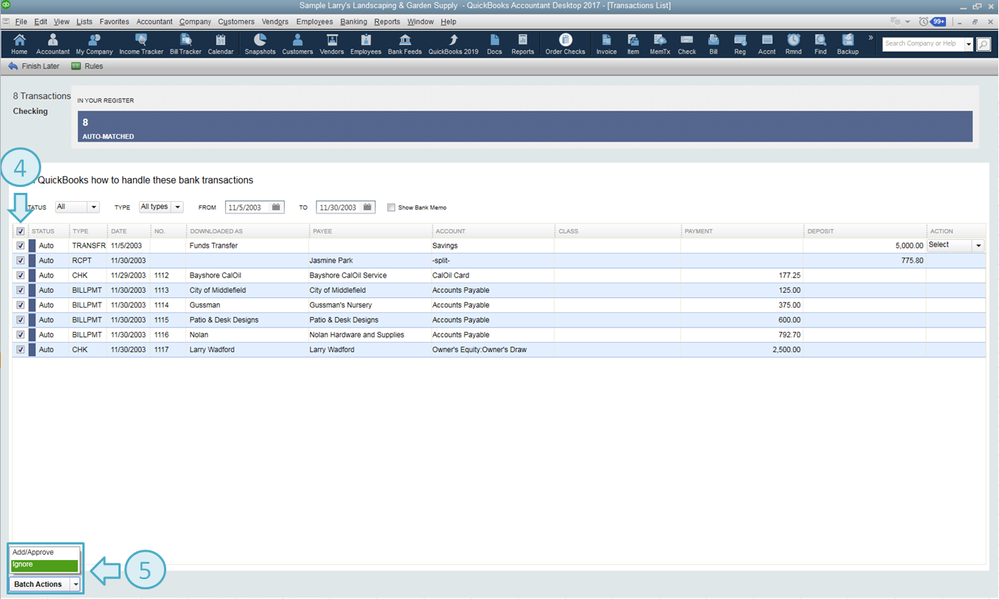Viewport: 999px width, 599px height.
Task: Open the File menu
Action: coord(21,22)
